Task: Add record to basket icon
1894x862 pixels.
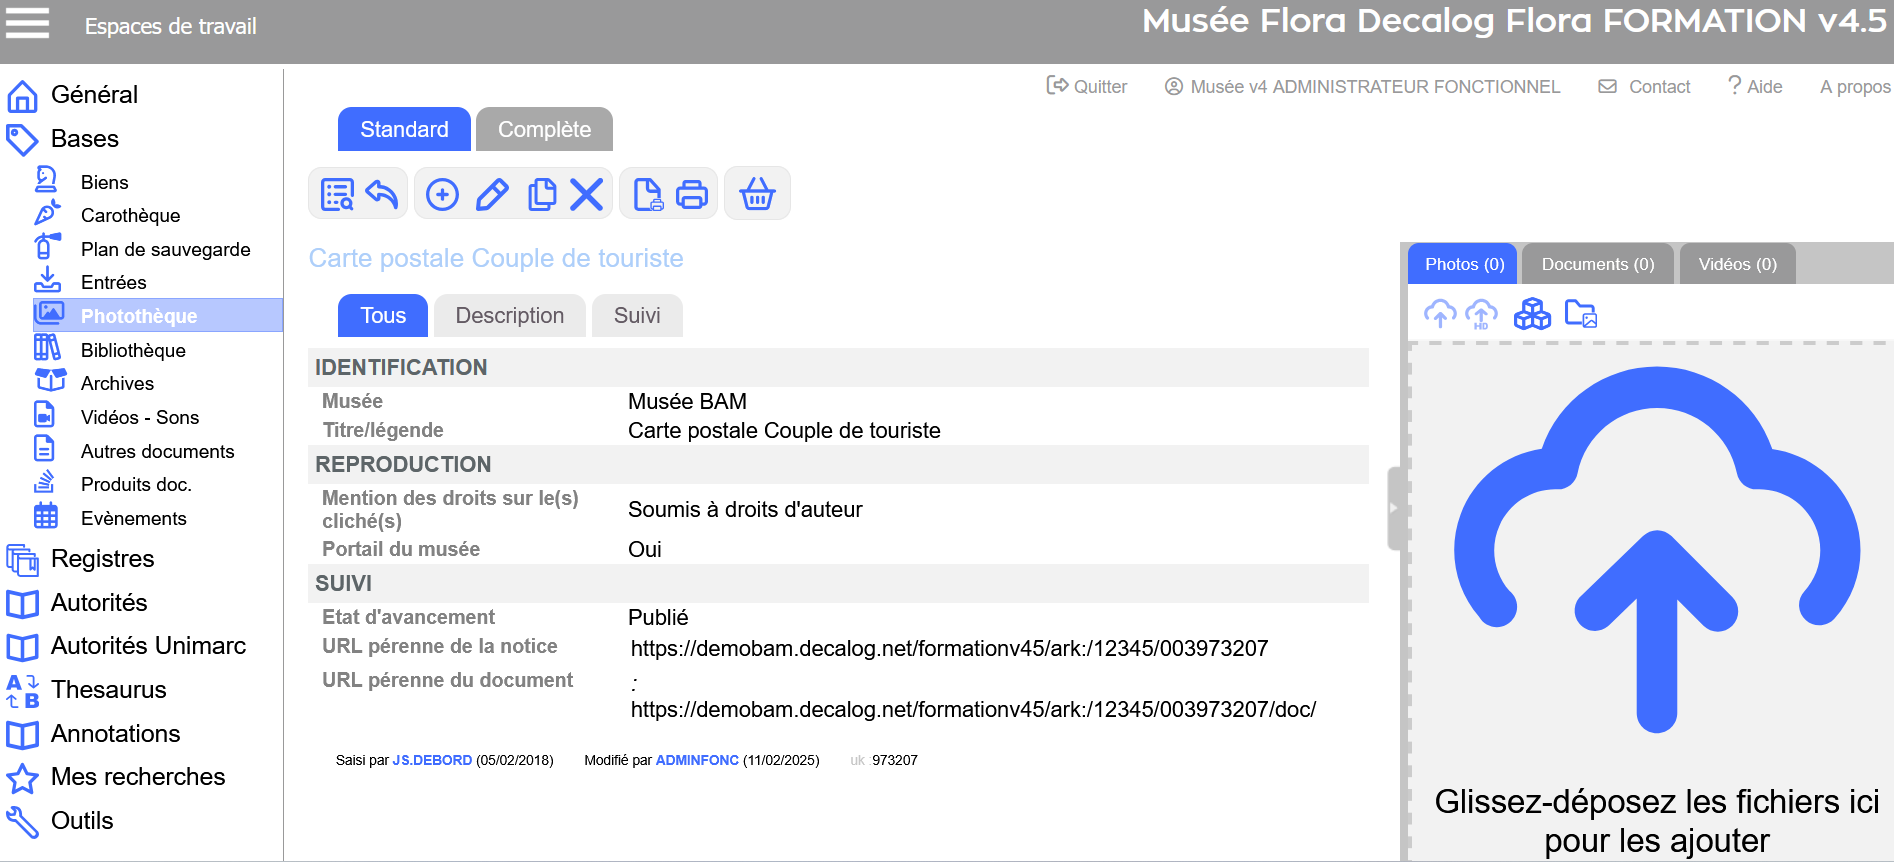Action: pyautogui.click(x=757, y=194)
